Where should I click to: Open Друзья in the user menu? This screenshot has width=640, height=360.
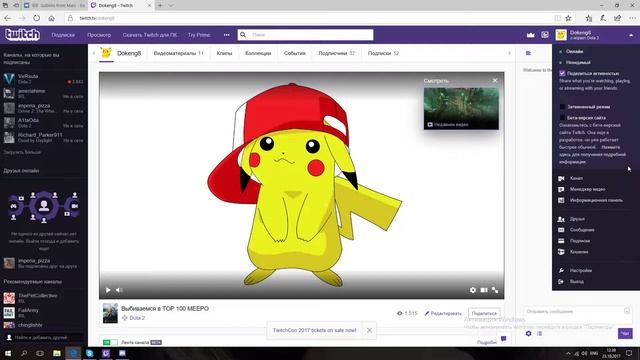(x=577, y=219)
